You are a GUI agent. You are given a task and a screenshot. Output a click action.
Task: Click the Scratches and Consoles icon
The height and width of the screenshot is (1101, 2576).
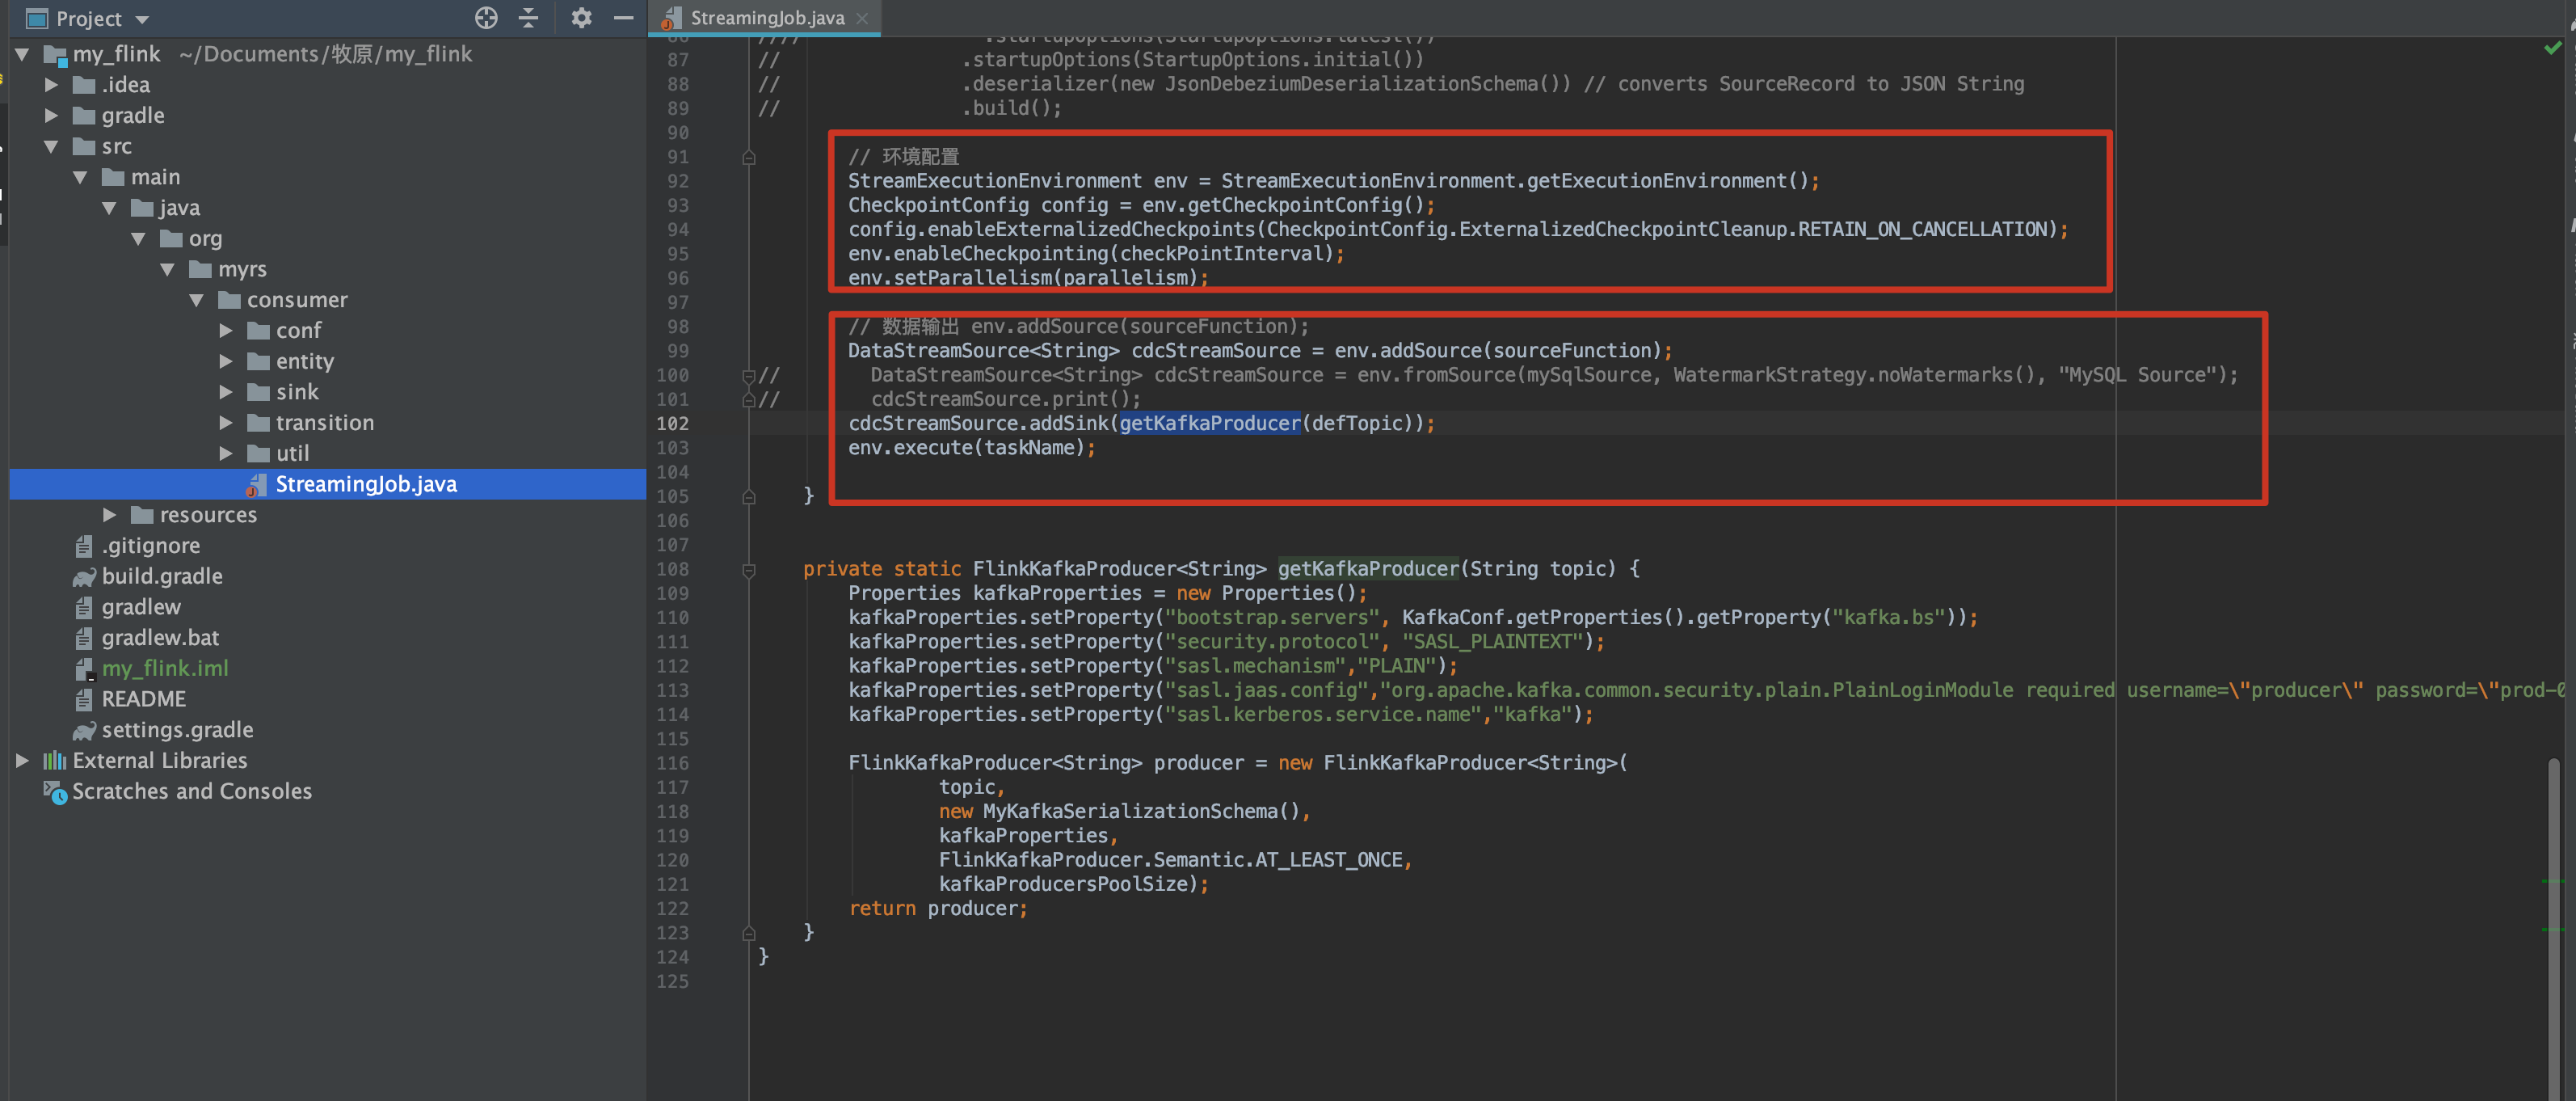point(53,791)
